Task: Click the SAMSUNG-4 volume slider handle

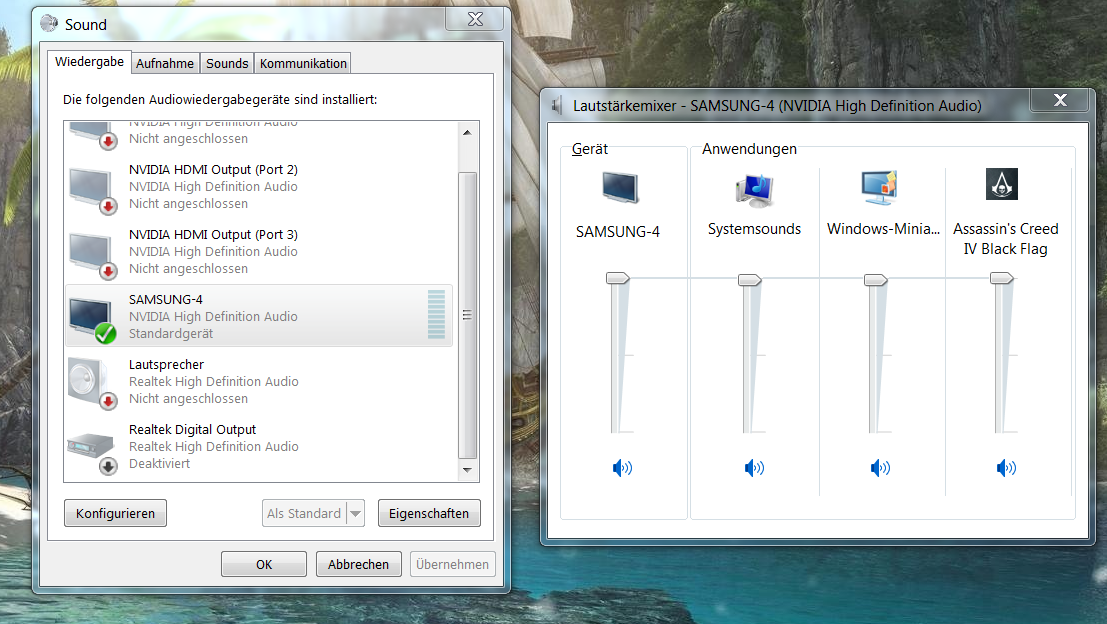Action: tap(618, 278)
